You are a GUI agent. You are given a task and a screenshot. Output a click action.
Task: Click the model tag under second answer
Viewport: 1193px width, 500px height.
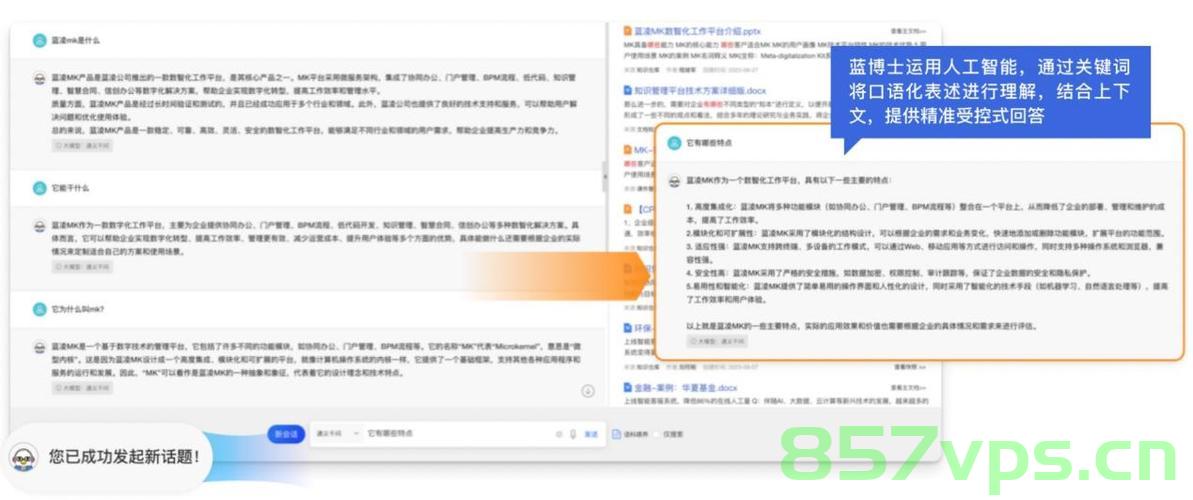[x=83, y=266]
